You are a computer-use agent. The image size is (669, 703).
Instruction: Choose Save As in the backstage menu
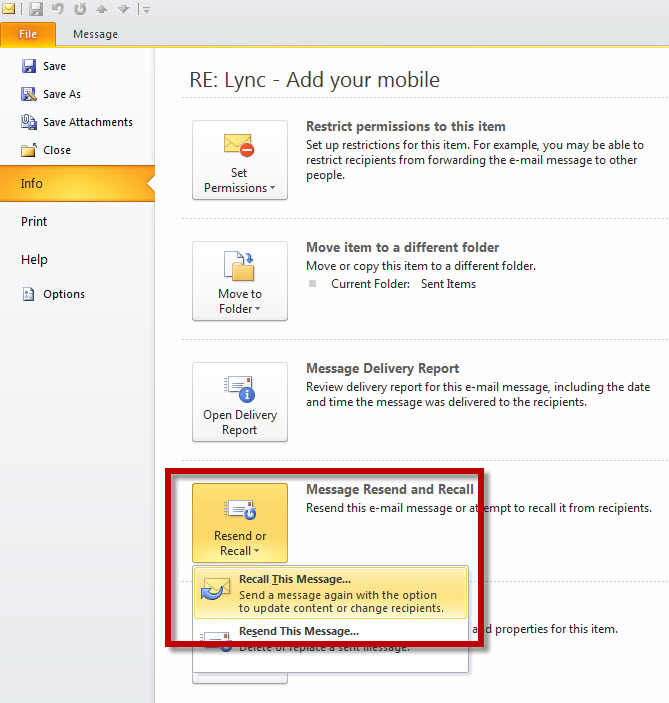pyautogui.click(x=61, y=94)
